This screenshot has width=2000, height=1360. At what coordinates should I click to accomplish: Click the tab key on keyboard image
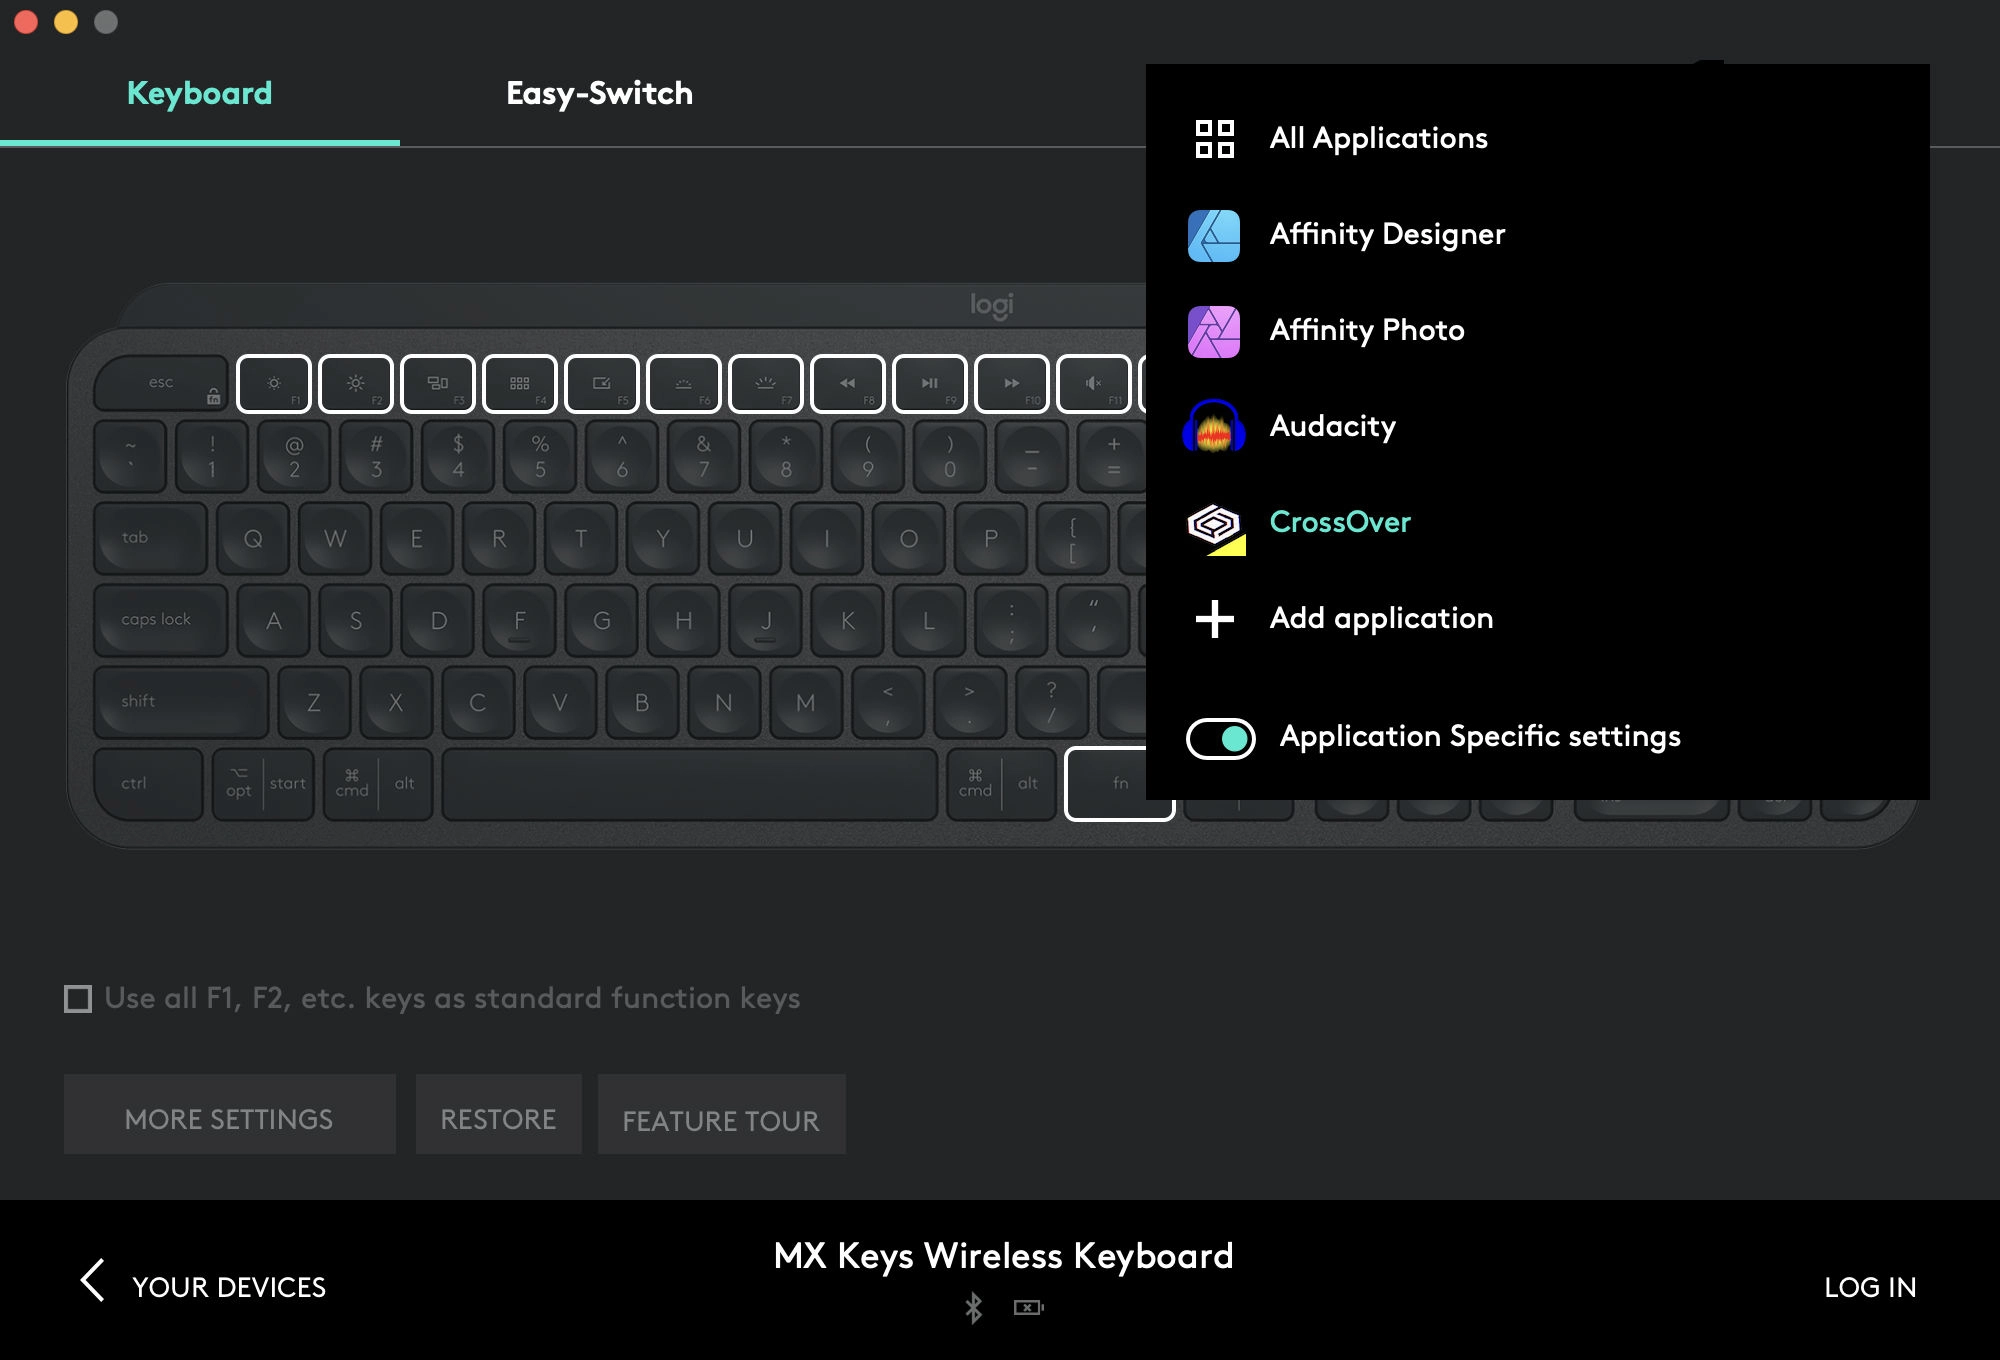coord(150,538)
